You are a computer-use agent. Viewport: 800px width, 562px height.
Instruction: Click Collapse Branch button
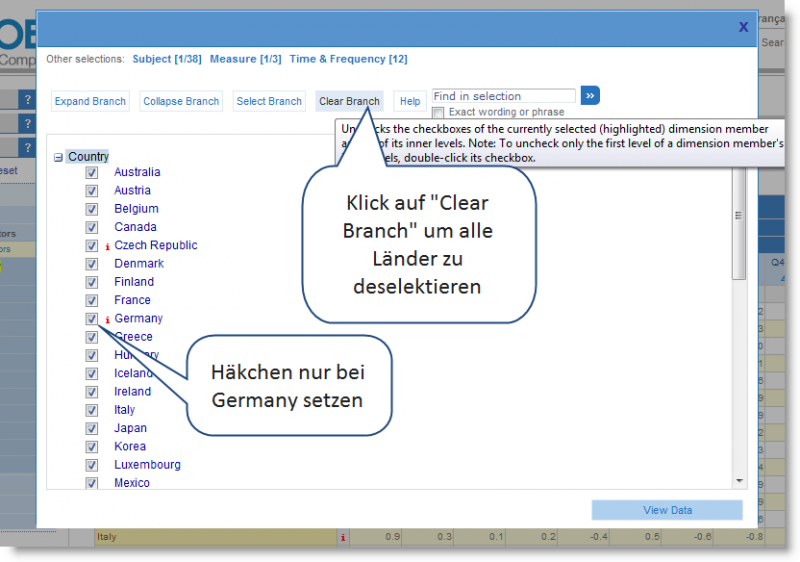pos(181,101)
